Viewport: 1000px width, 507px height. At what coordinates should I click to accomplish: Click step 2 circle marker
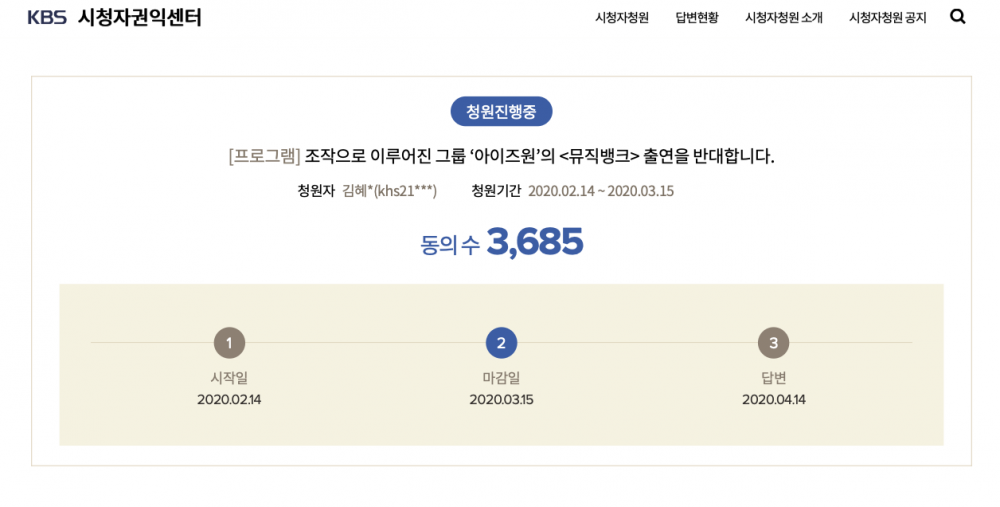tap(501, 343)
